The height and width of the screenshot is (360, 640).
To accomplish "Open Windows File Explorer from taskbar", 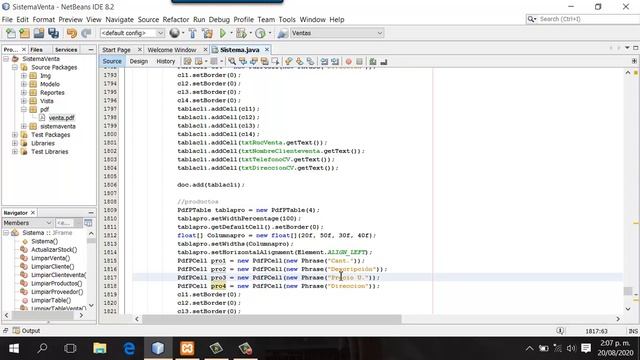I will (x=100, y=348).
